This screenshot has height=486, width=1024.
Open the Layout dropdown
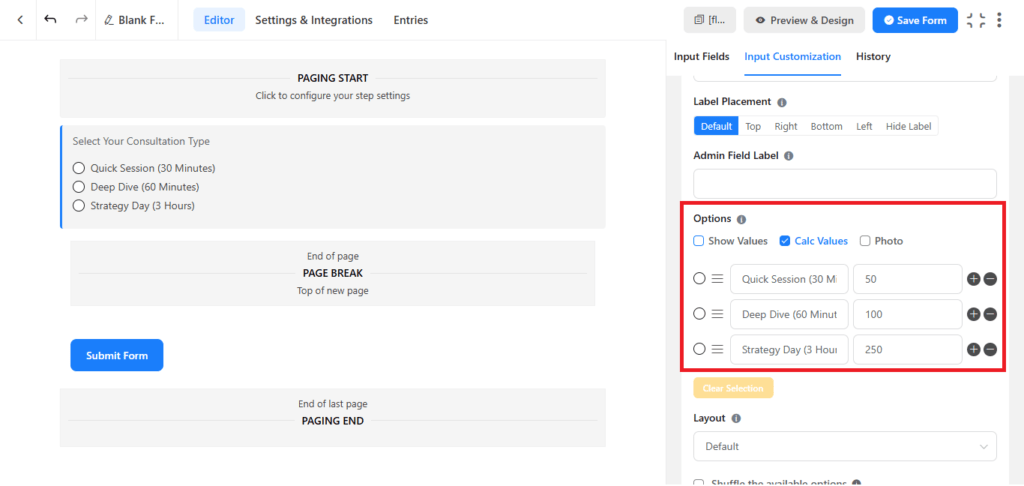(844, 447)
